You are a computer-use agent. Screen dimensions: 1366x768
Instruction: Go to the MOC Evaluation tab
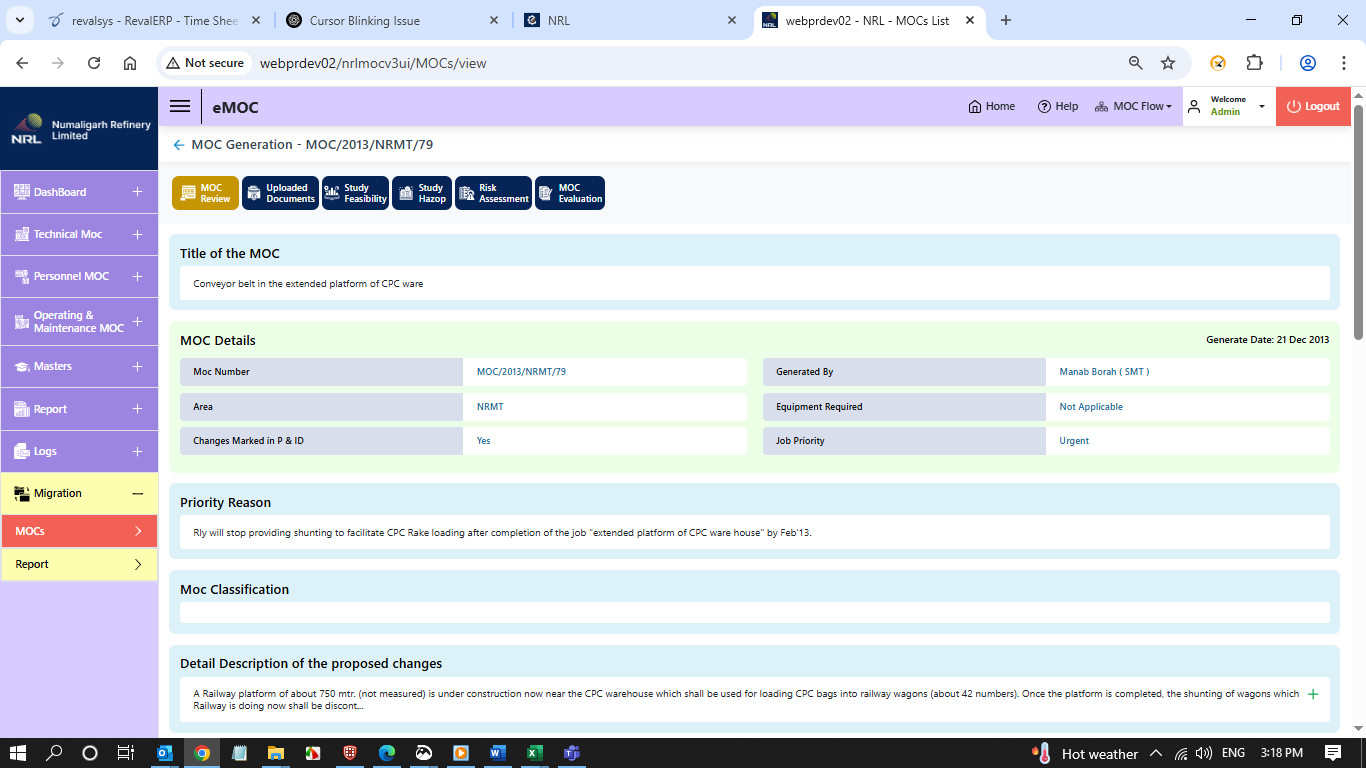tap(570, 193)
